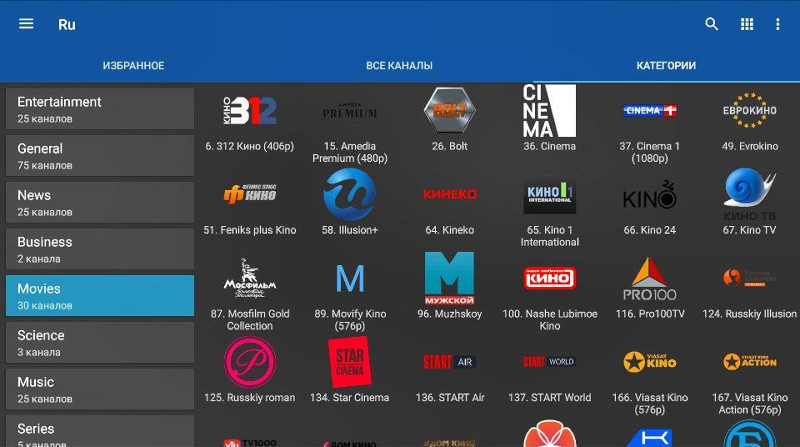This screenshot has width=800, height=447.
Task: Select the Business category
Action: point(100,249)
